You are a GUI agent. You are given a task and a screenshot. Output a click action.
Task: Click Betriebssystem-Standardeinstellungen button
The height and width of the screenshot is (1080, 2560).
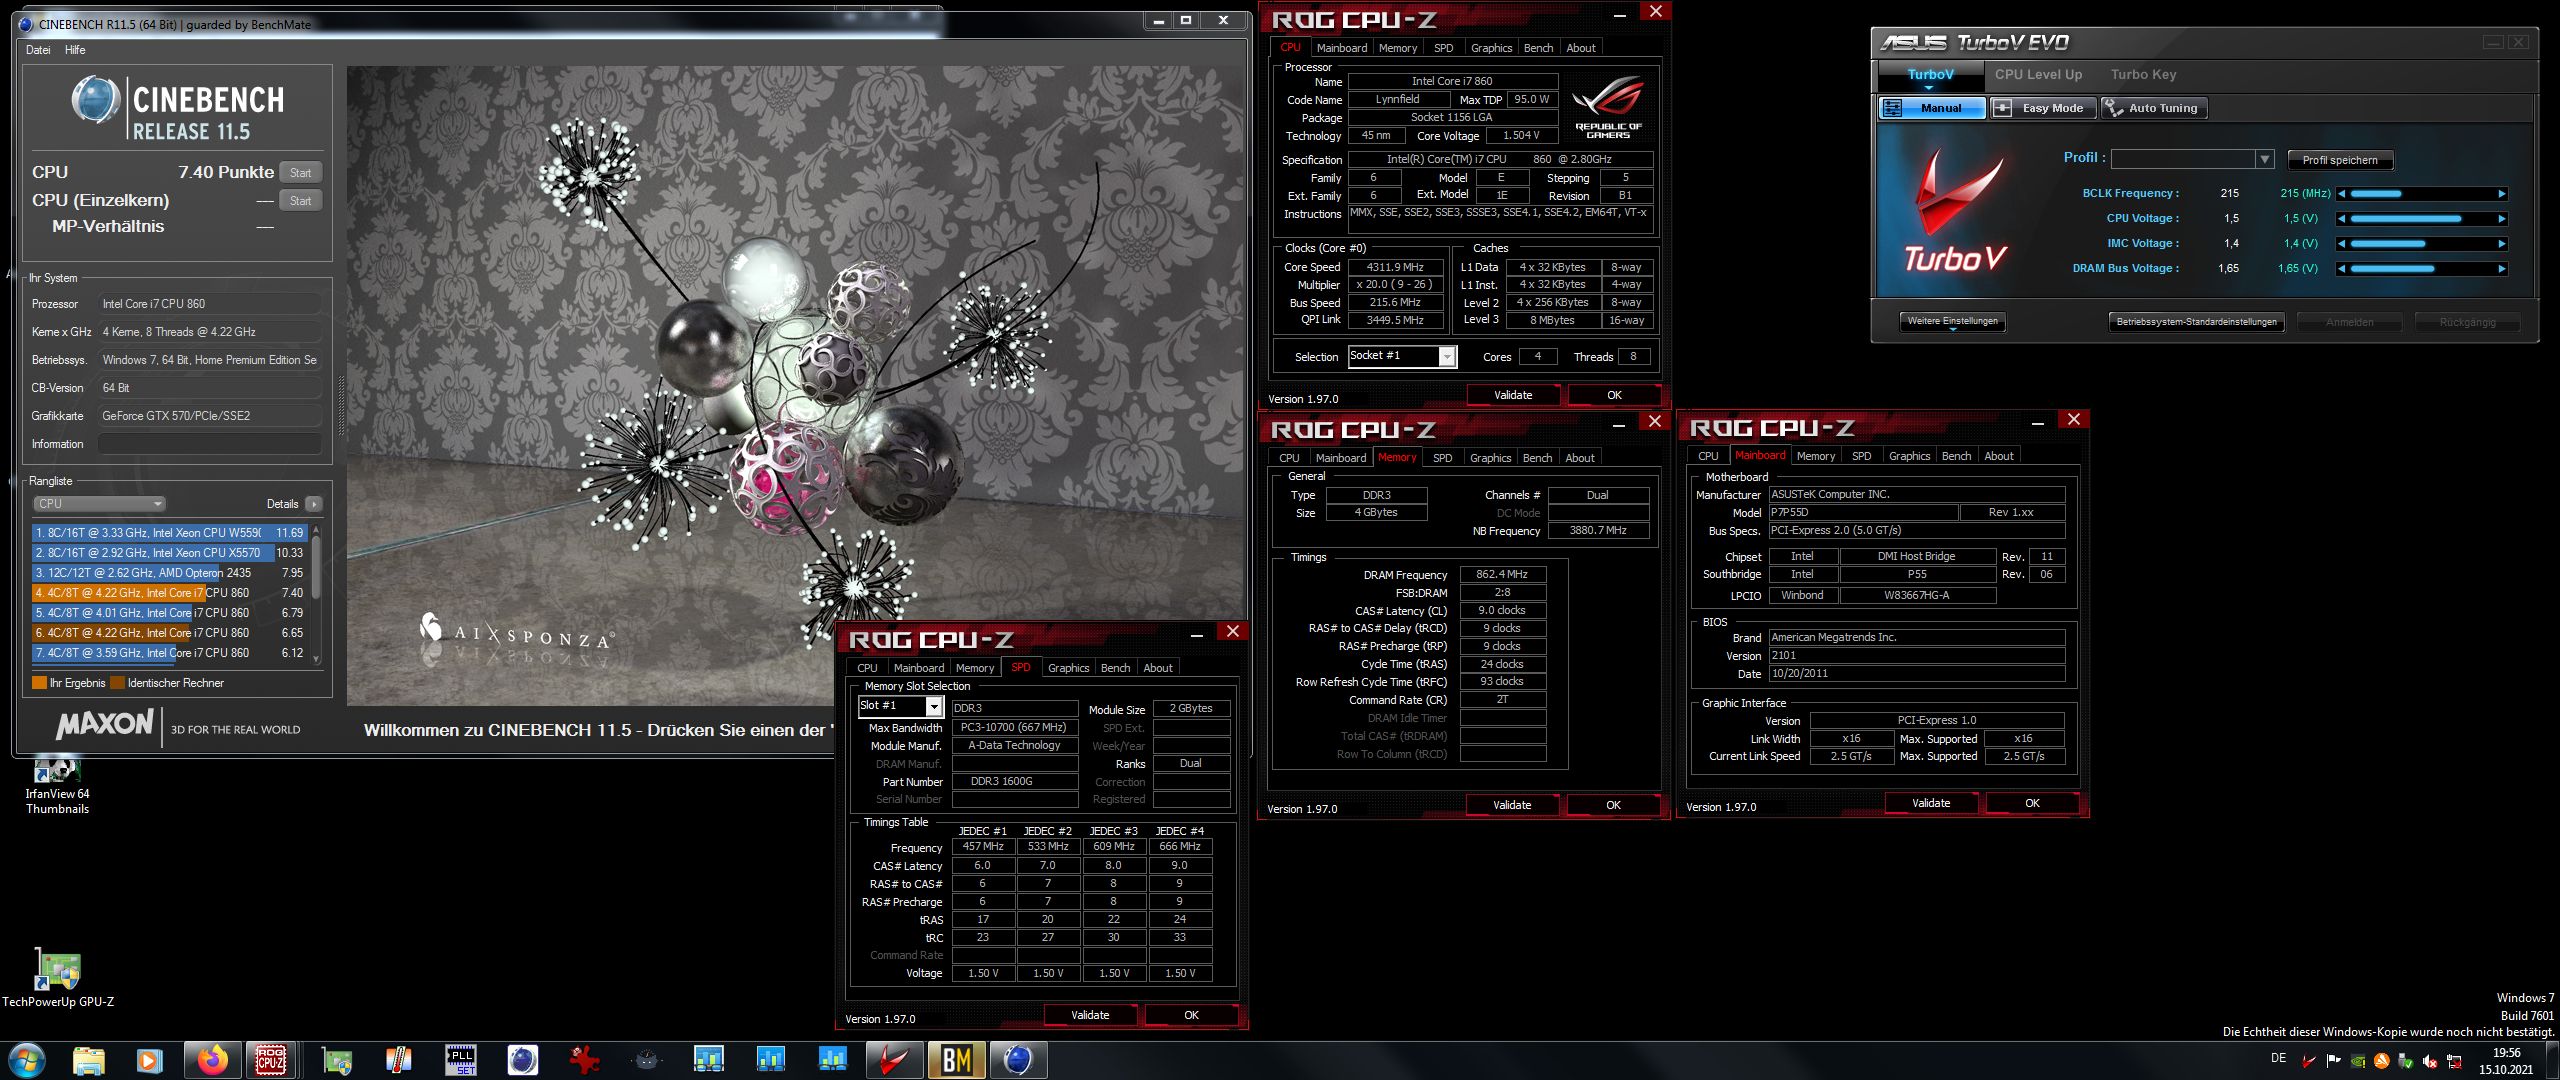click(2196, 322)
